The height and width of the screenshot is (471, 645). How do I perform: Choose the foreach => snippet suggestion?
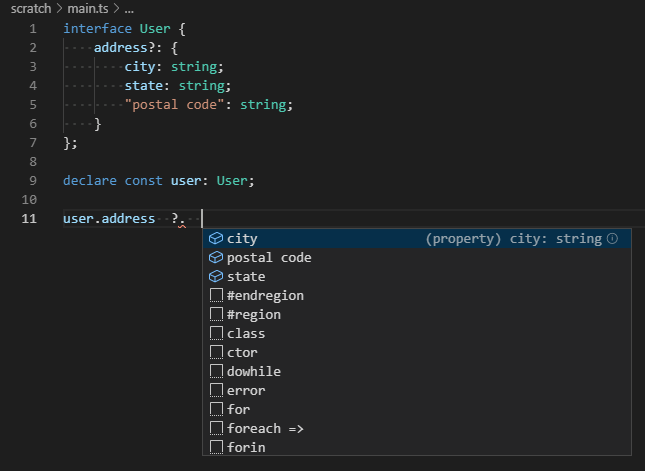tap(417, 428)
